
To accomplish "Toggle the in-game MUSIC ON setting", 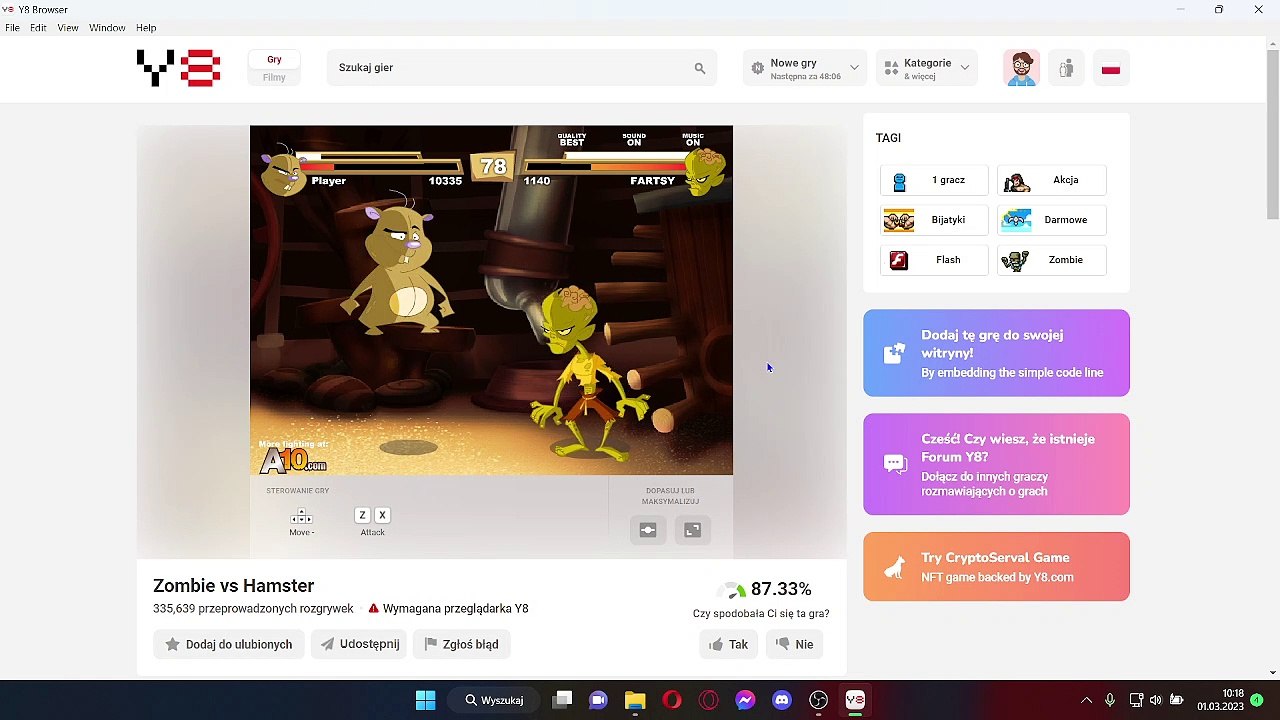I will click(693, 139).
